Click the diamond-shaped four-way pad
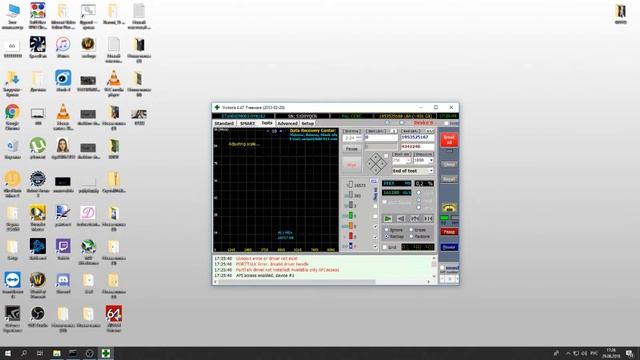 (376, 164)
